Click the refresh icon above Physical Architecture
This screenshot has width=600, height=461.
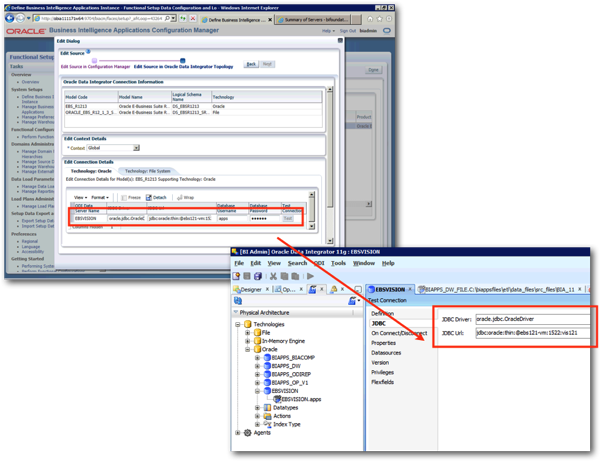click(x=238, y=301)
